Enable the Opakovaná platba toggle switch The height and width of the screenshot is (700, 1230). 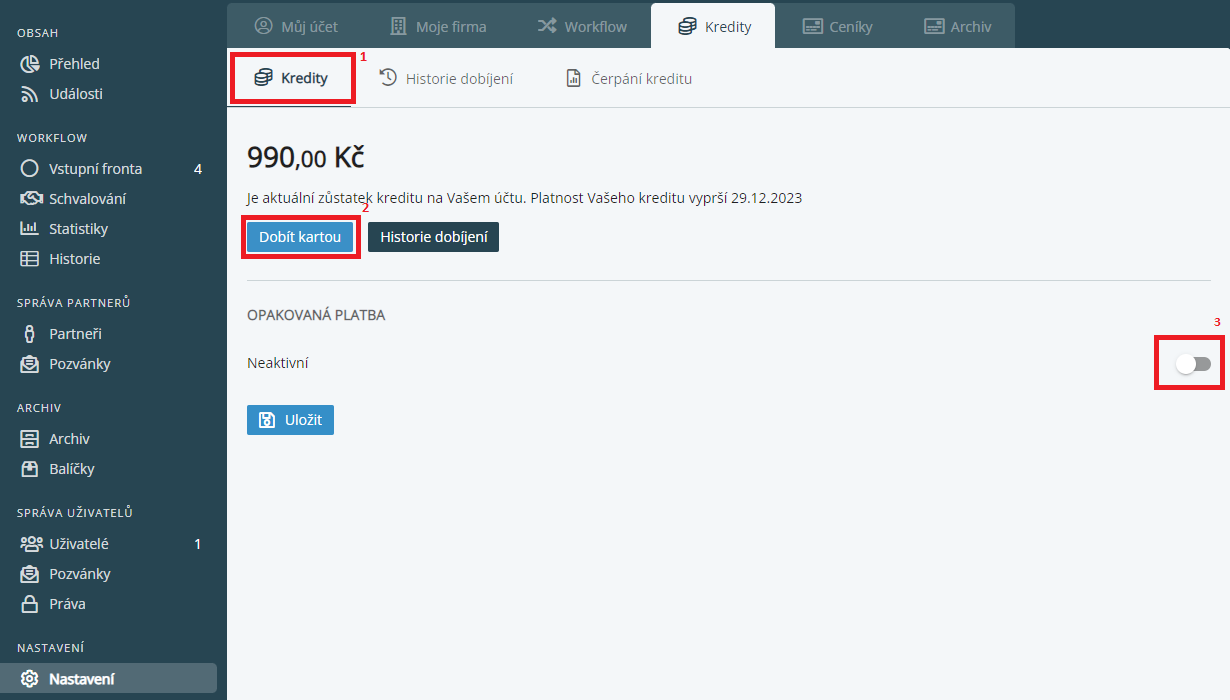coord(1193,364)
